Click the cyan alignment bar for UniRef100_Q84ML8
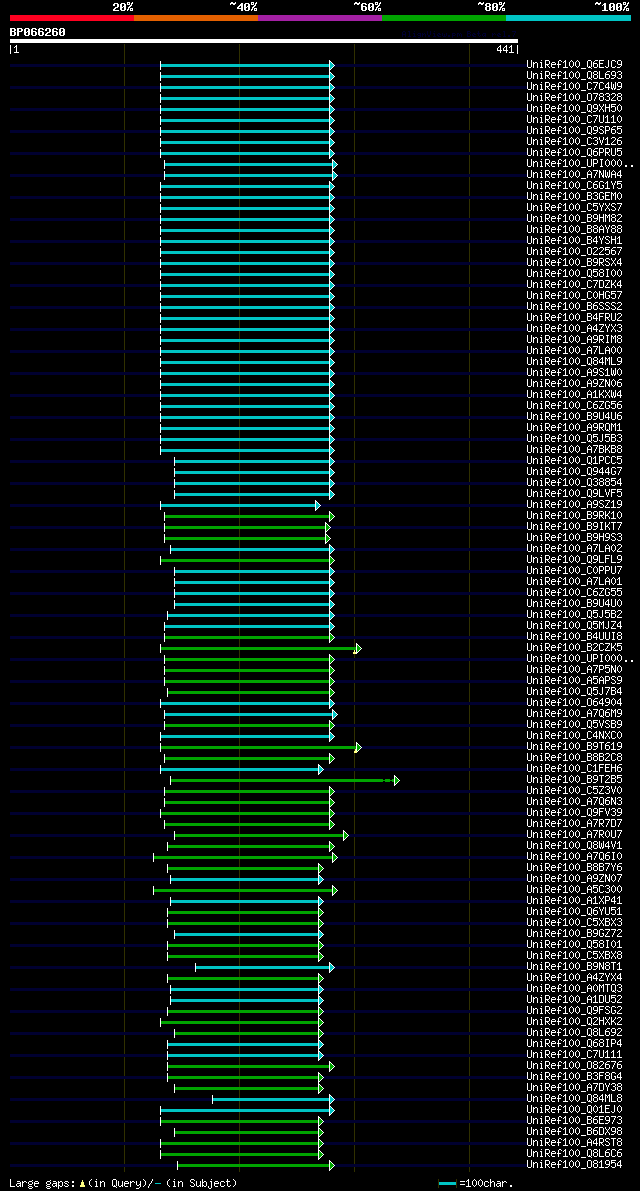The height and width of the screenshot is (1191, 640). 273,1100
